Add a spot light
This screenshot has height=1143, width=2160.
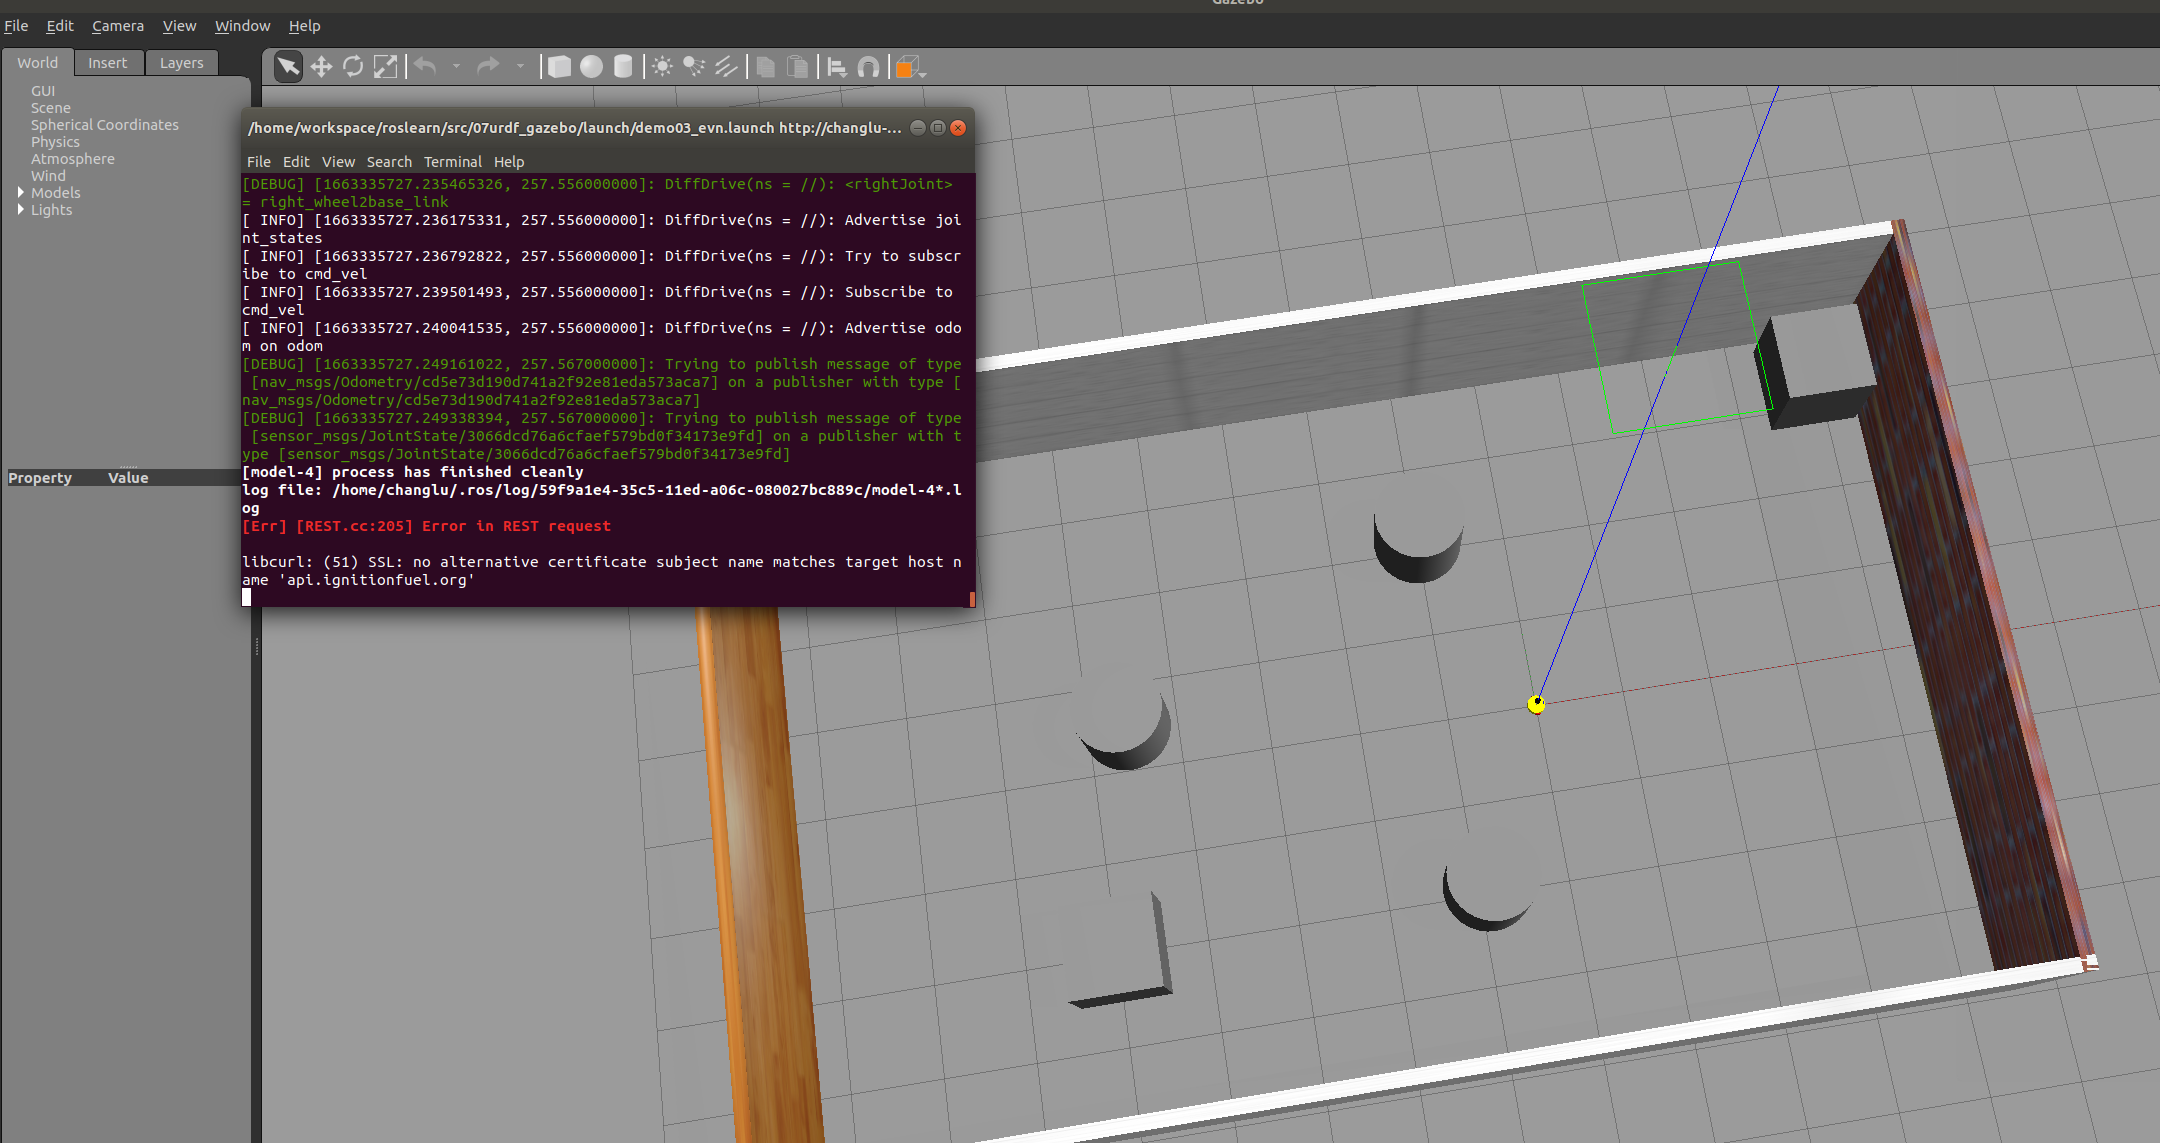click(694, 67)
